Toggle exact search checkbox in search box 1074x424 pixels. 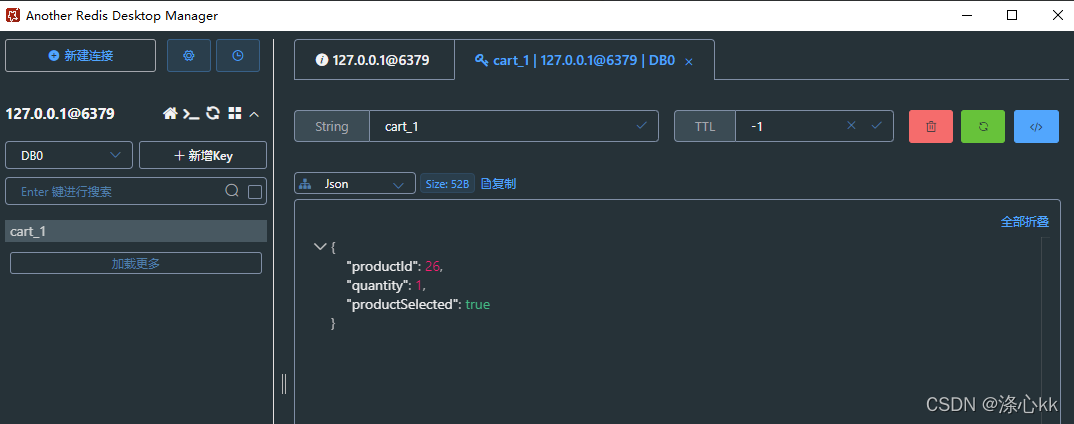click(x=255, y=192)
